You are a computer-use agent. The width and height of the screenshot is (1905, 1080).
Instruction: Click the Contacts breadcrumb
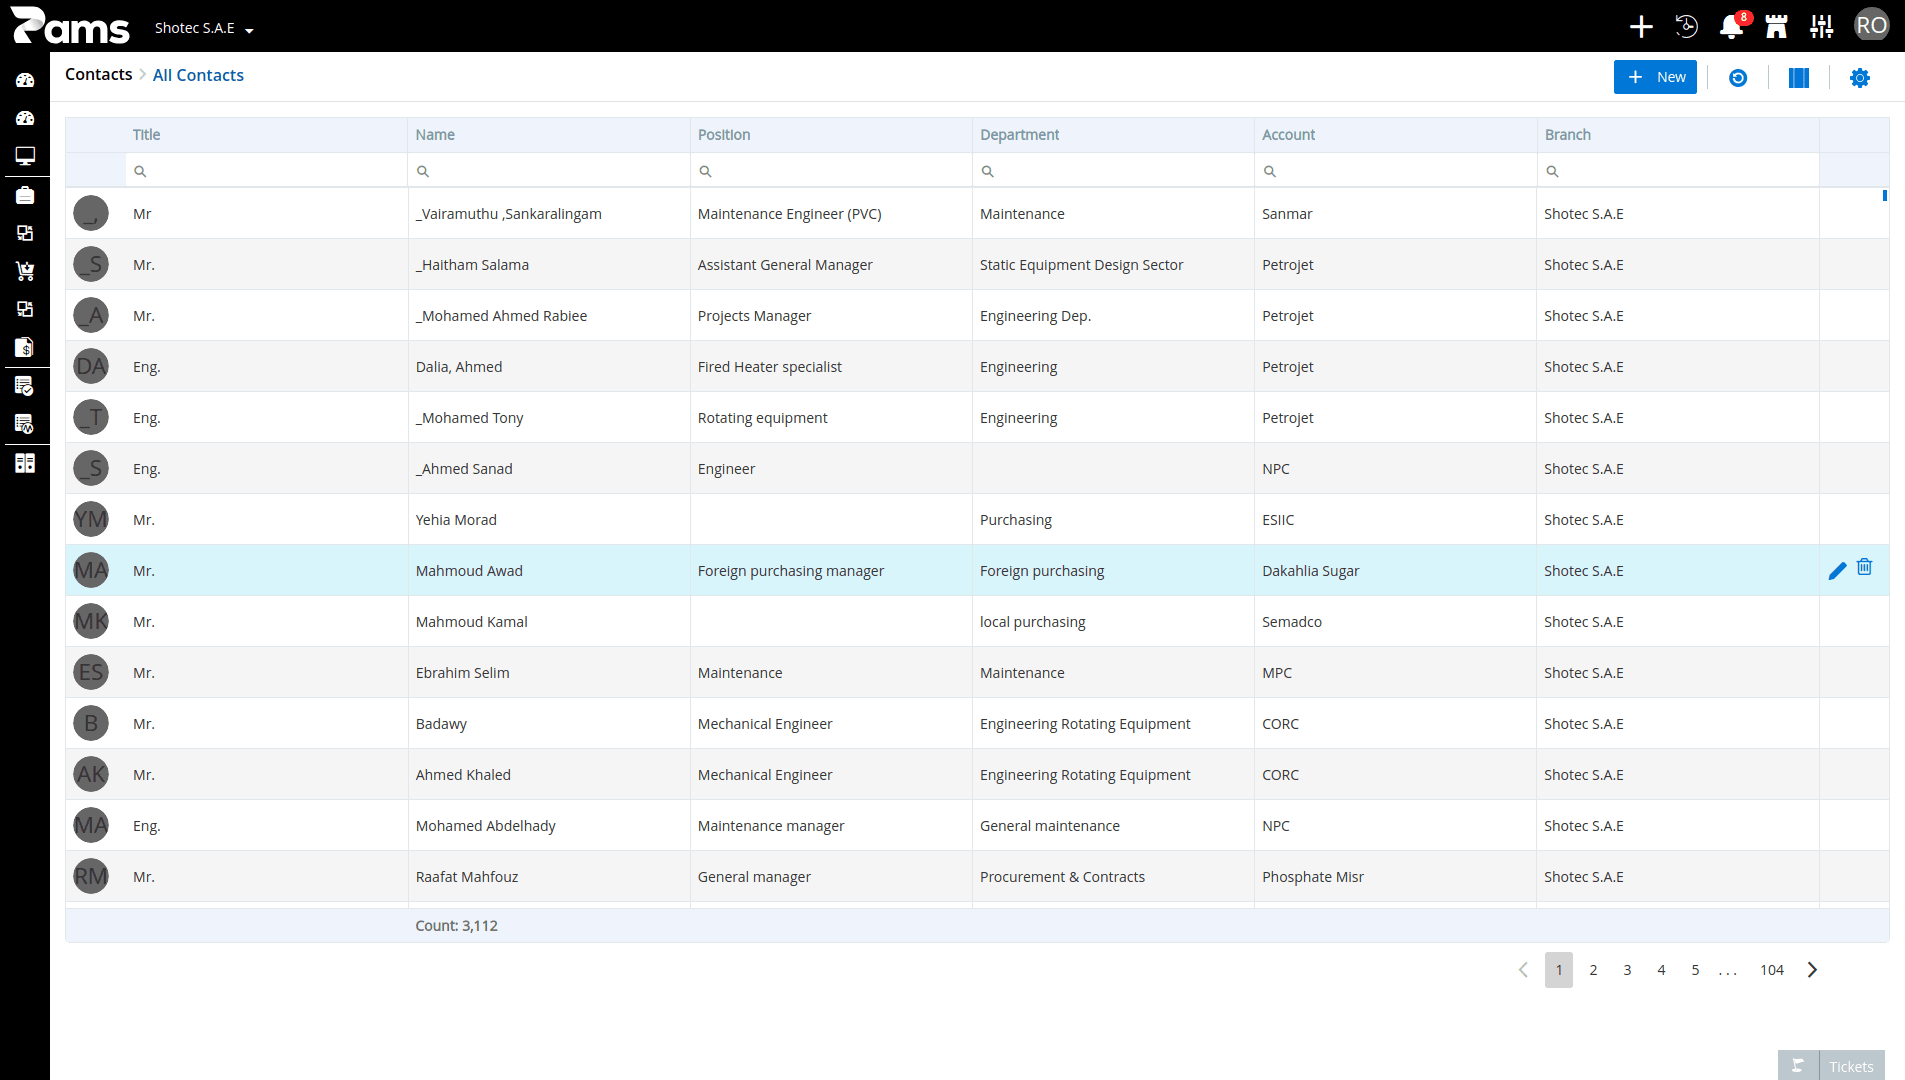(x=98, y=75)
